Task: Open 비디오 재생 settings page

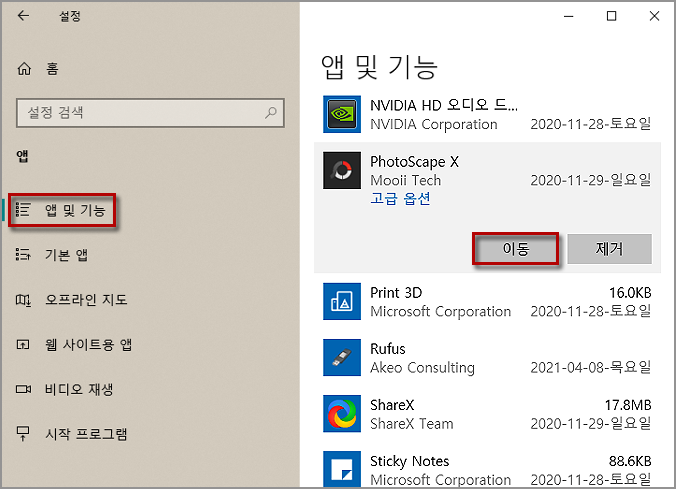Action: [79, 389]
